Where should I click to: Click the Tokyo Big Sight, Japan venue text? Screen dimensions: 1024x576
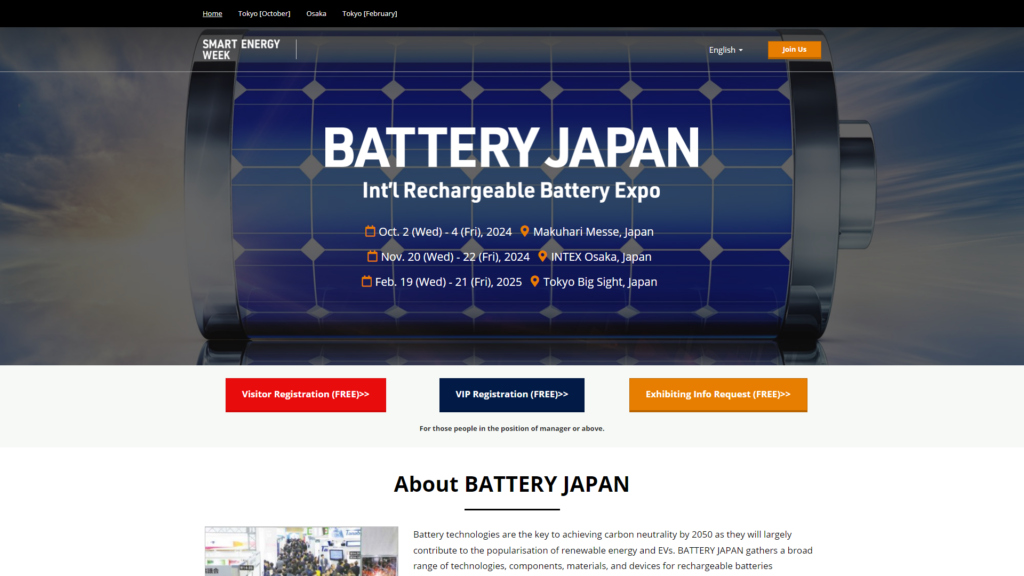600,281
